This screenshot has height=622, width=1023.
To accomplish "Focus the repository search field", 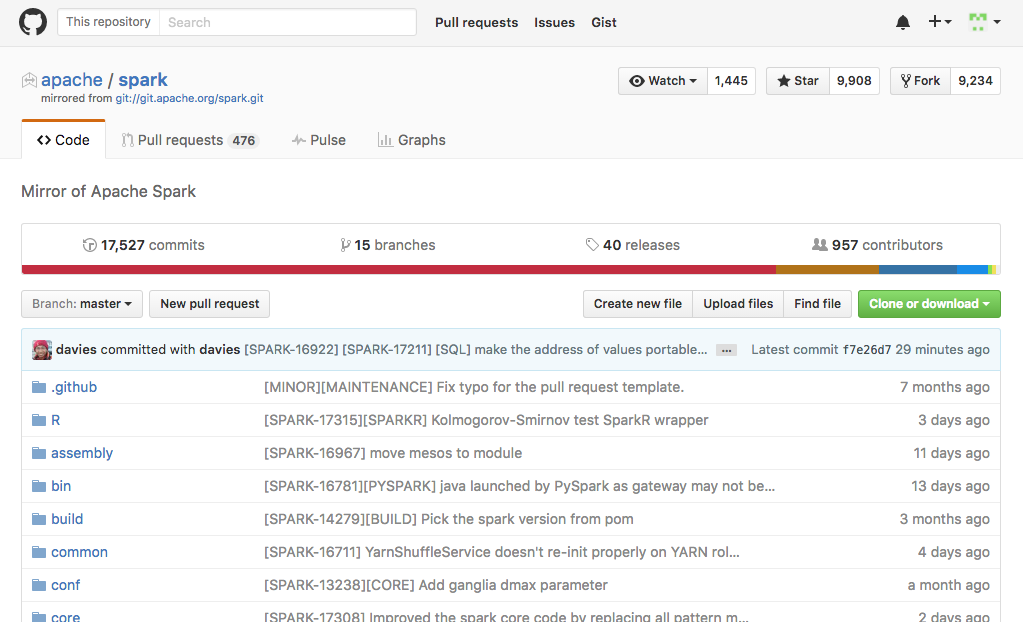I will pos(287,22).
